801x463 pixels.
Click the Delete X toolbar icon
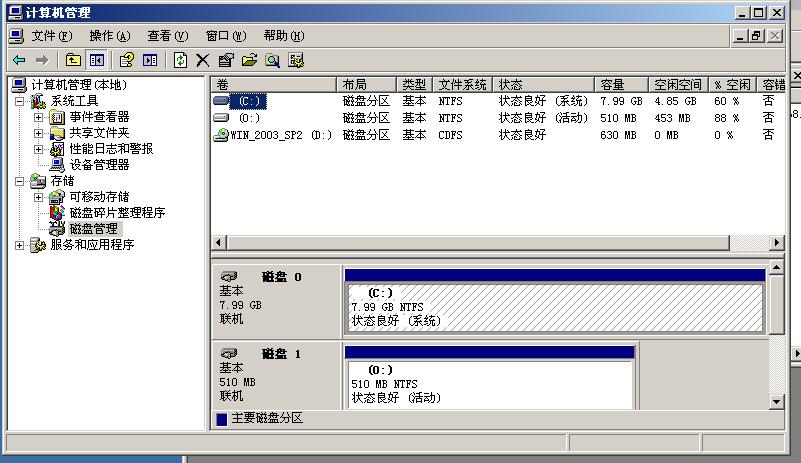click(202, 60)
